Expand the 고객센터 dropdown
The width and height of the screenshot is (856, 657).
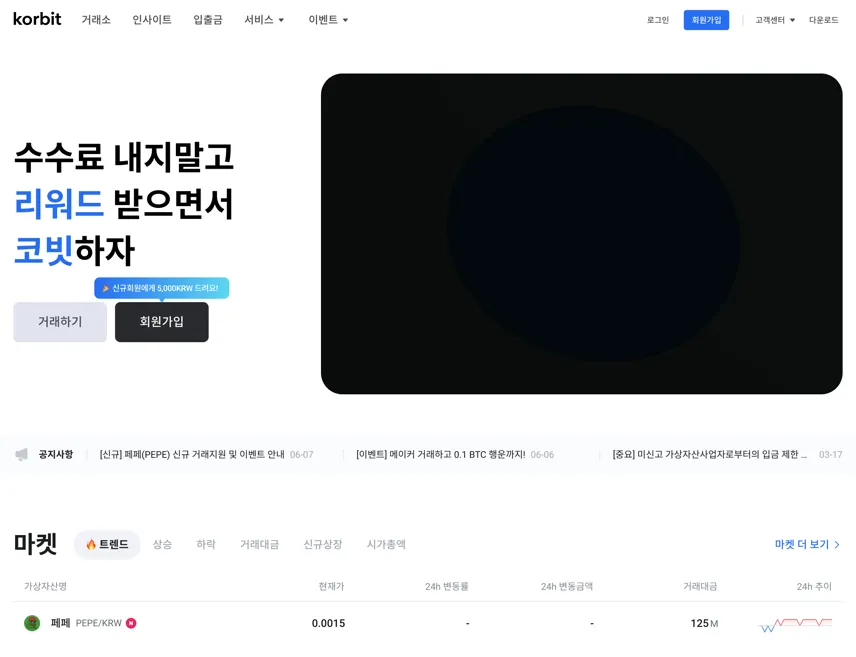775,20
